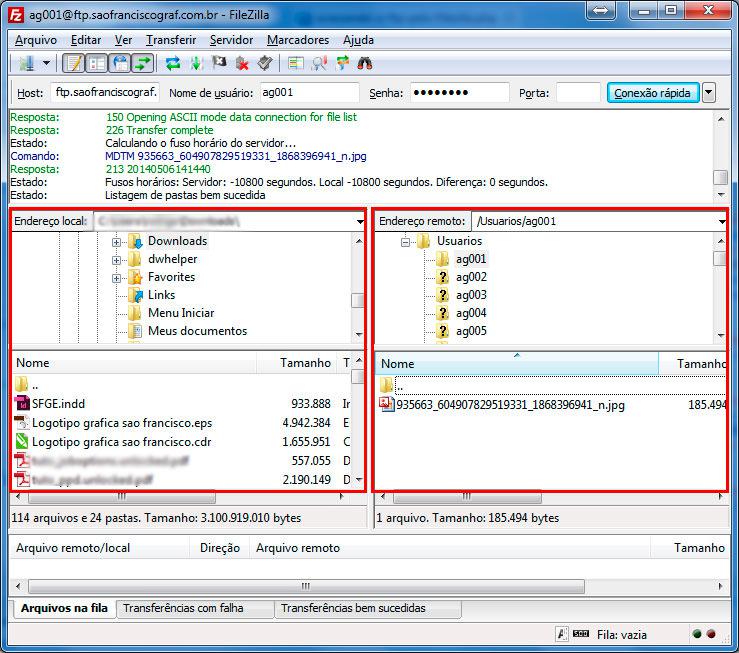Open the Endereço remoto path dropdown
The width and height of the screenshot is (739, 653).
click(722, 221)
